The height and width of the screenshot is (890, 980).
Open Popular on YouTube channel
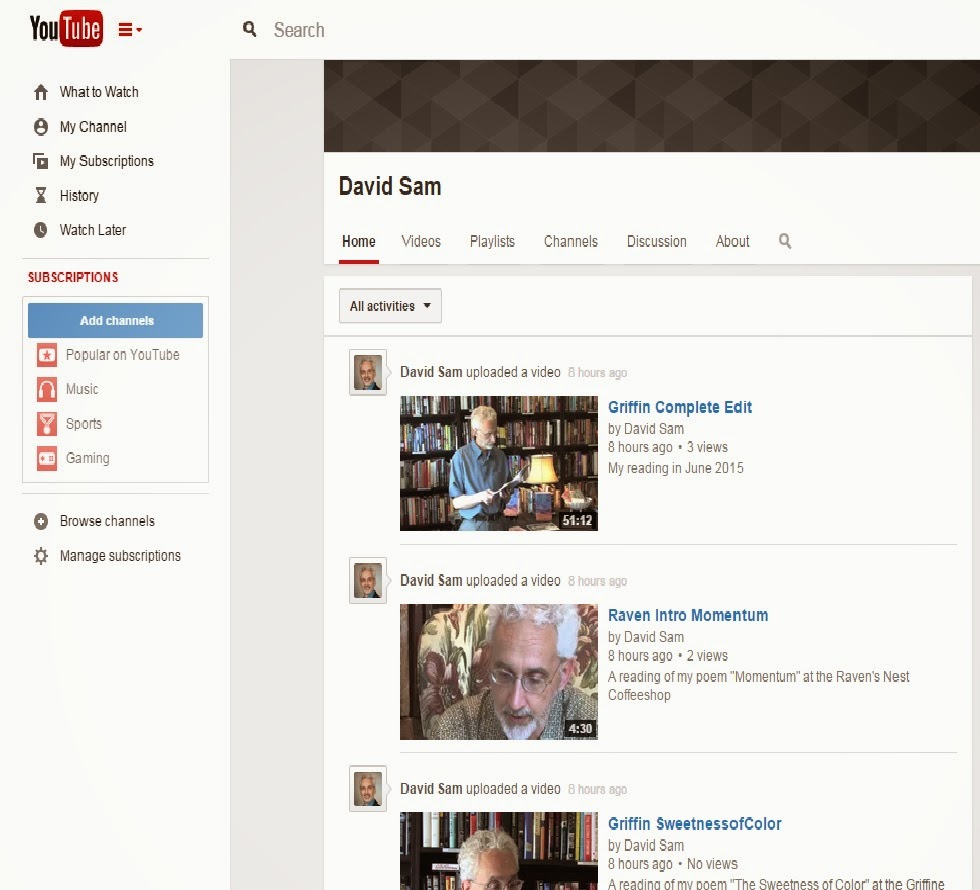(122, 355)
